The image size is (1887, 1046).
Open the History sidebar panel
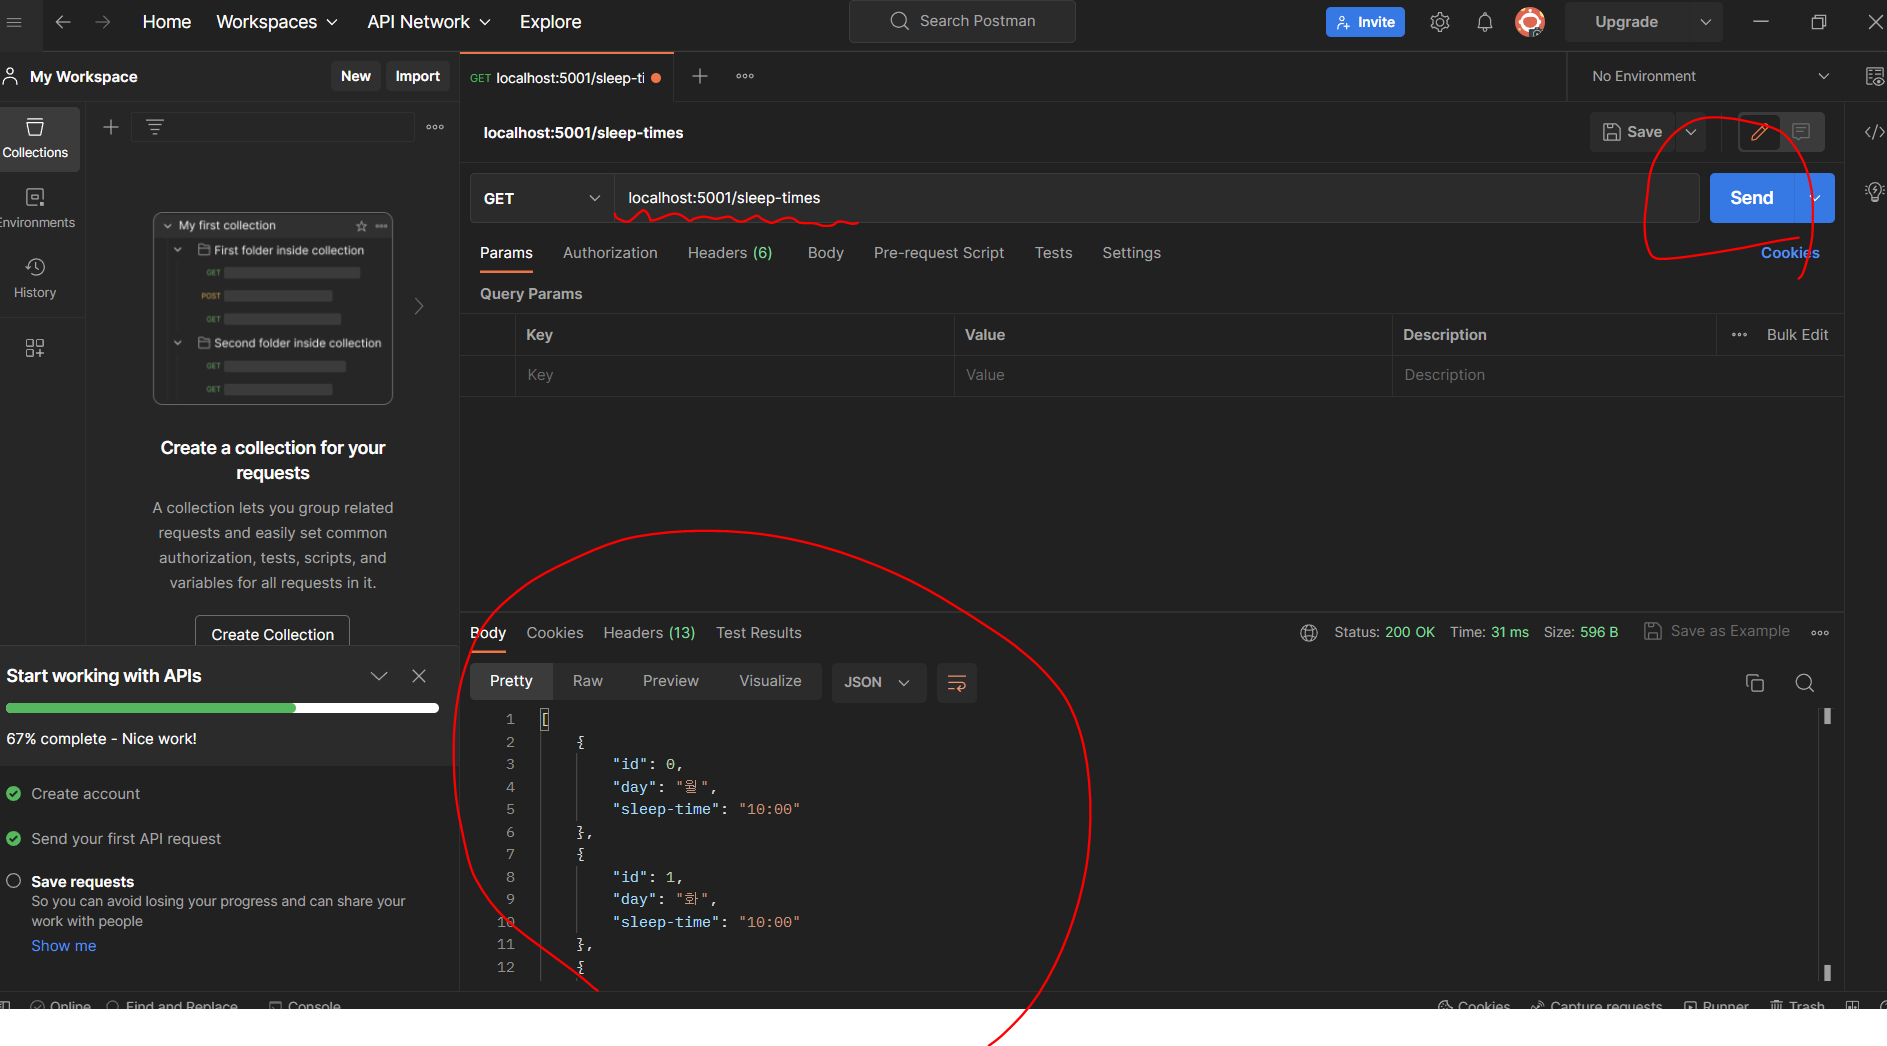tap(35, 278)
